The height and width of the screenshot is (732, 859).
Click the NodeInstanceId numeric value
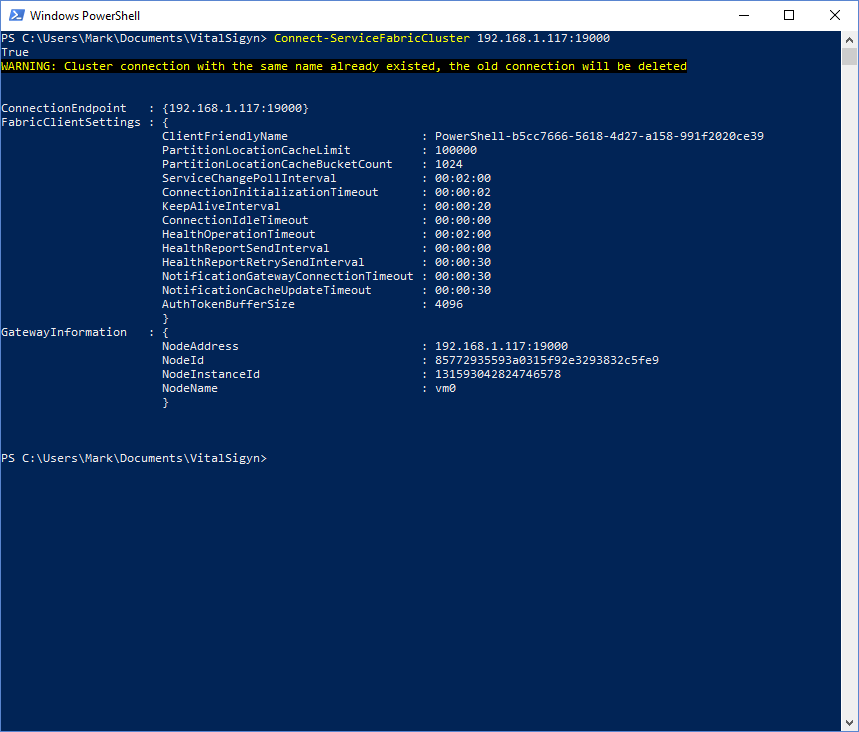point(497,374)
